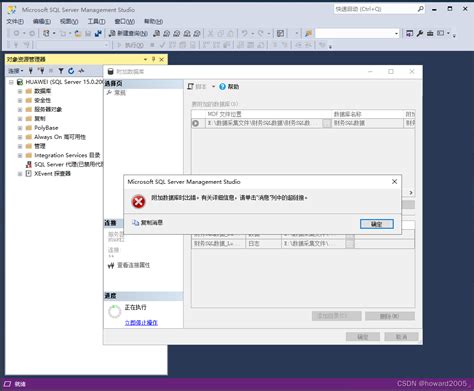Expand the 服务器对象 folder node
This screenshot has width=474, height=391.
click(20, 110)
